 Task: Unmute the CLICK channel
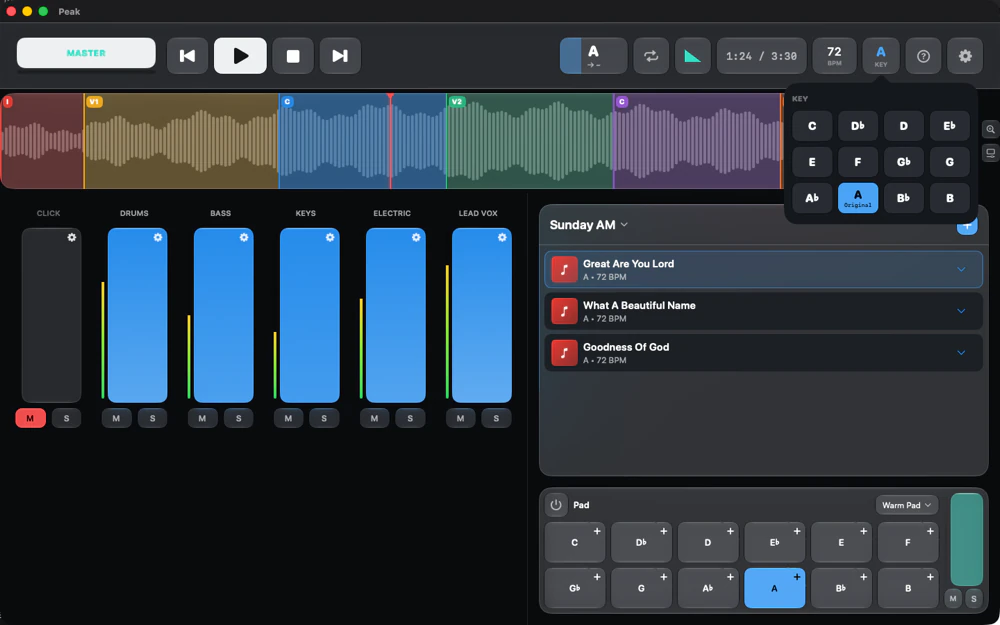pos(31,418)
